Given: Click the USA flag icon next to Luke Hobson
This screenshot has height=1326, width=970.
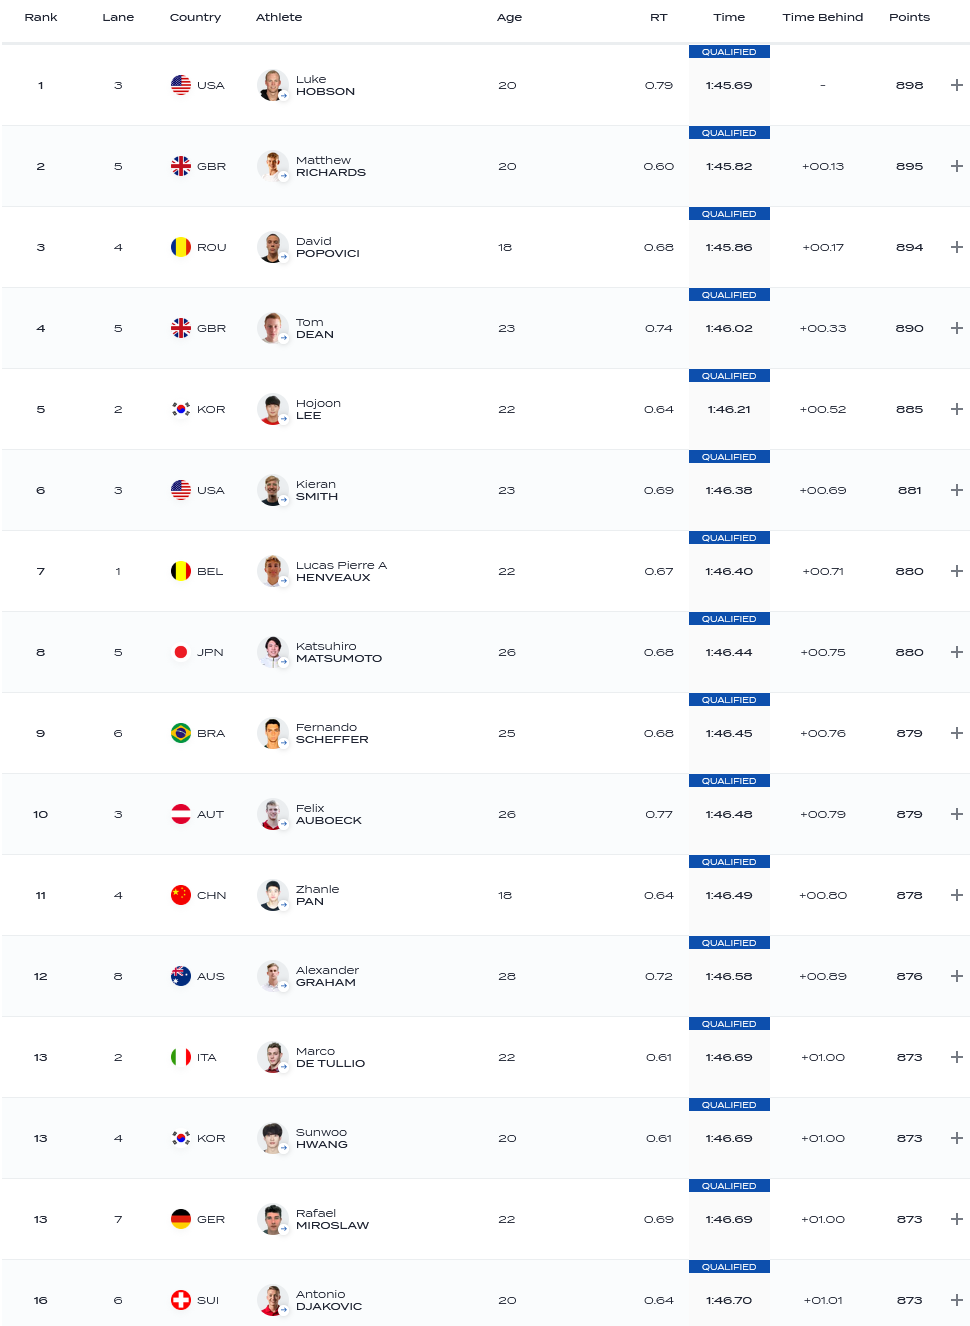Looking at the screenshot, I should (181, 85).
